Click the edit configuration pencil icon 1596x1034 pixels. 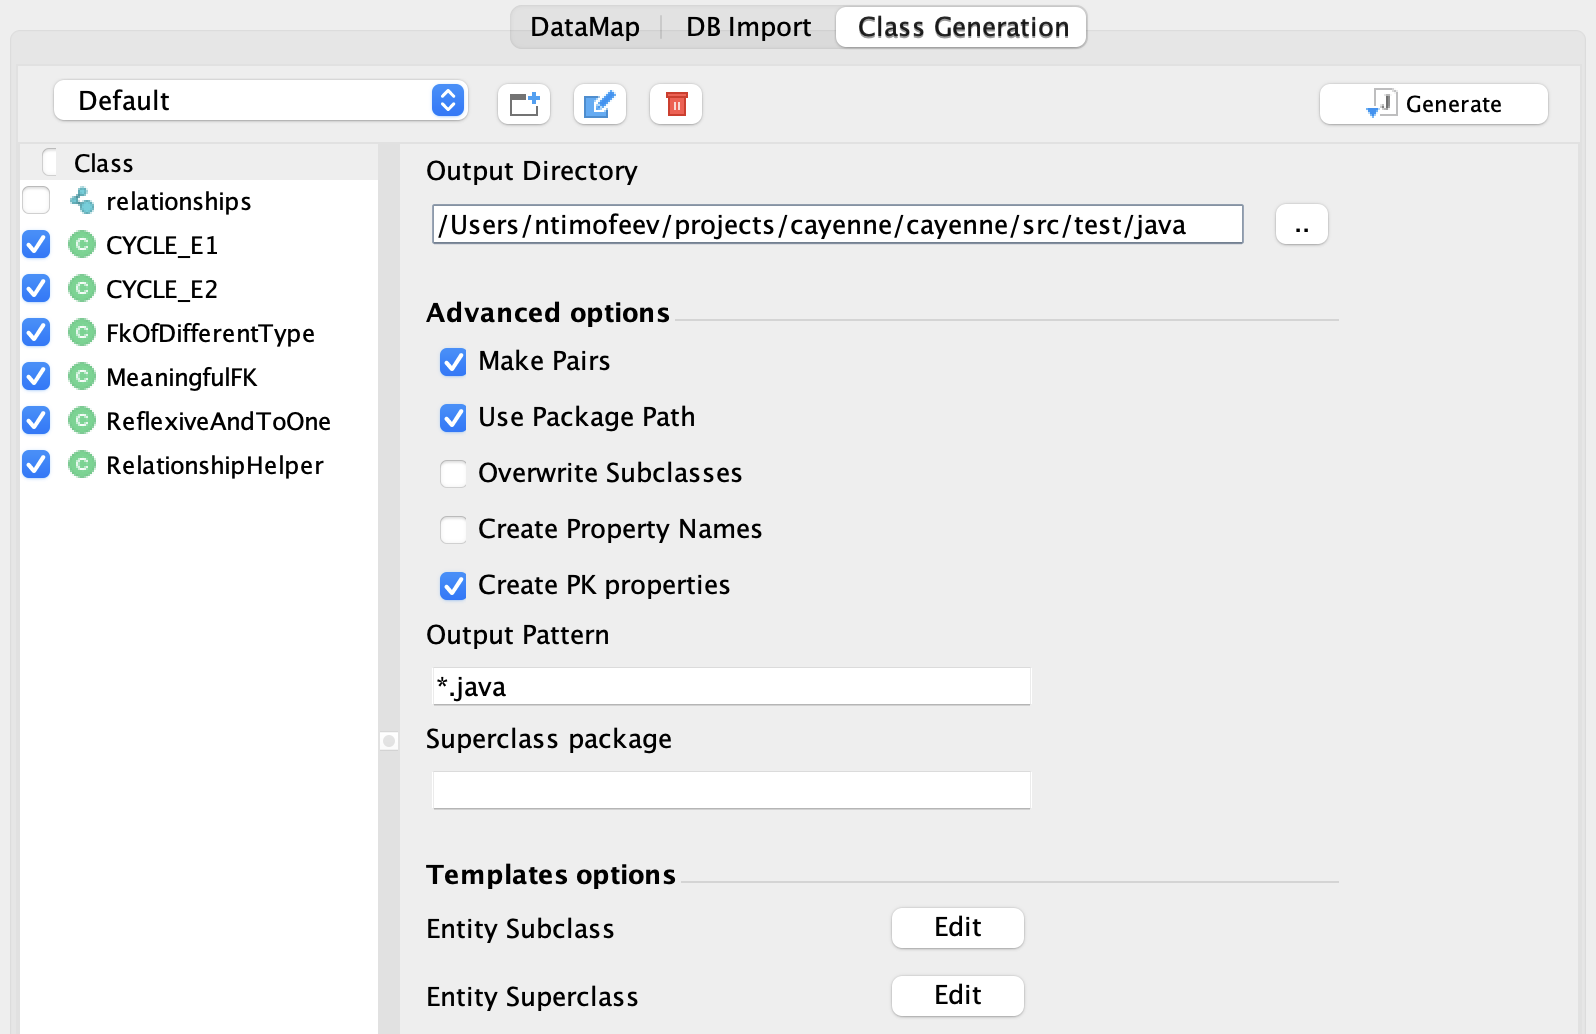point(599,104)
